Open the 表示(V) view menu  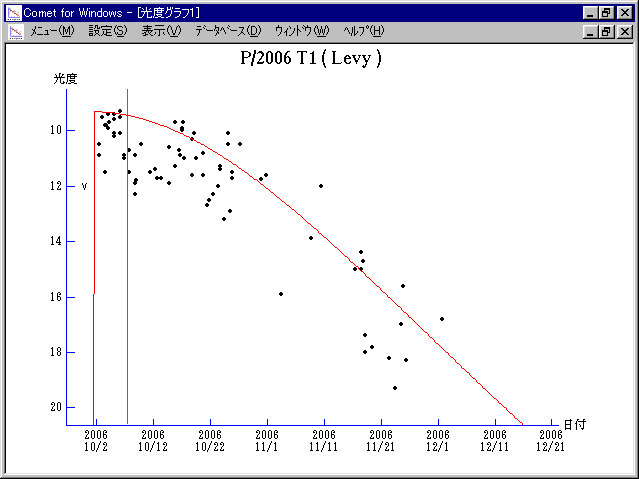(161, 31)
